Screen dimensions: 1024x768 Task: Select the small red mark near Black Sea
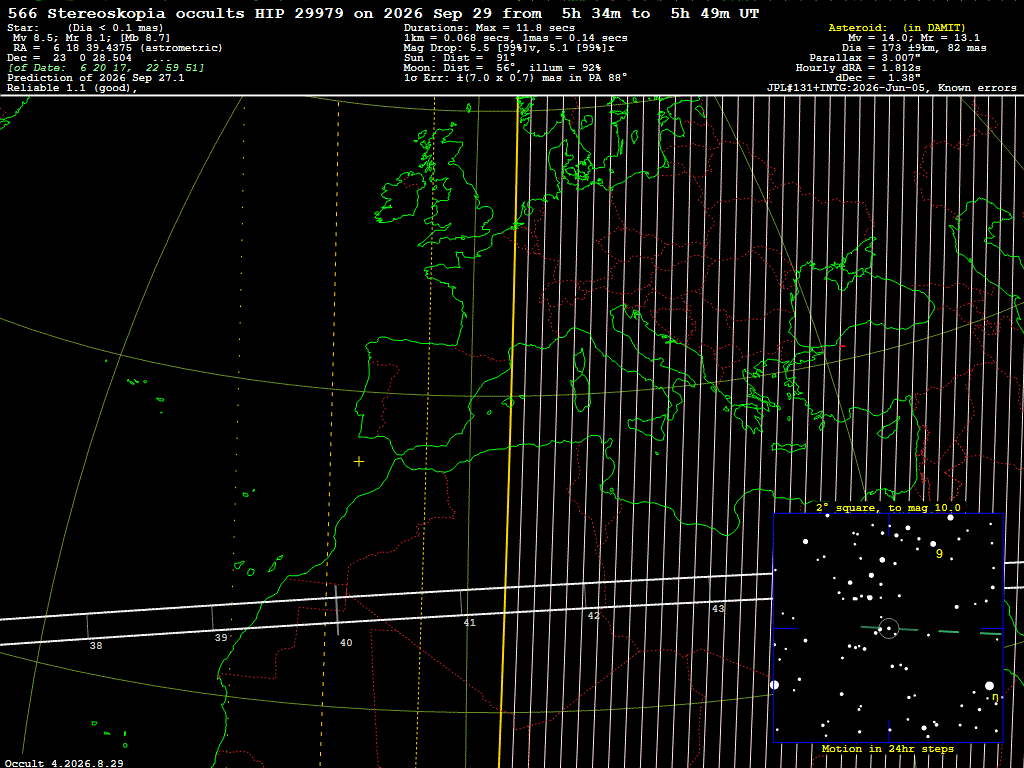(x=843, y=346)
